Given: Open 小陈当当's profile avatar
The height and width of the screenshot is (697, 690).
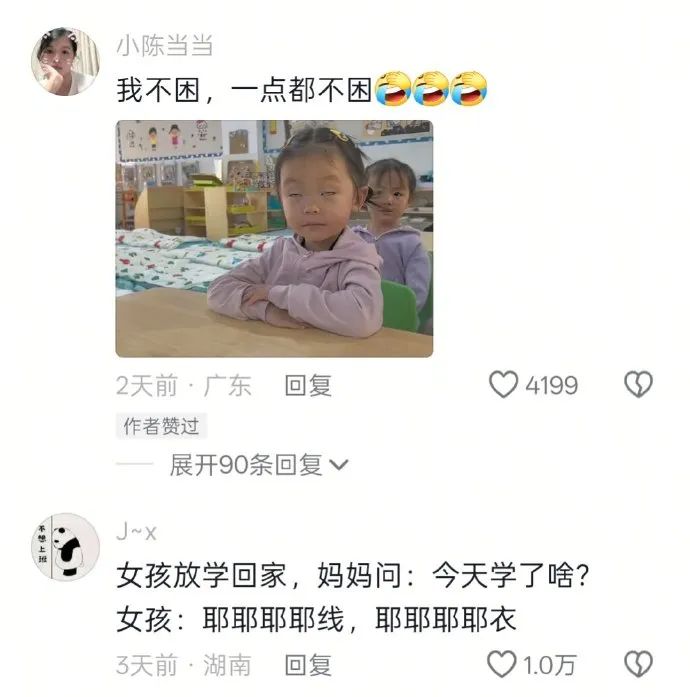Looking at the screenshot, I should click(x=65, y=62).
